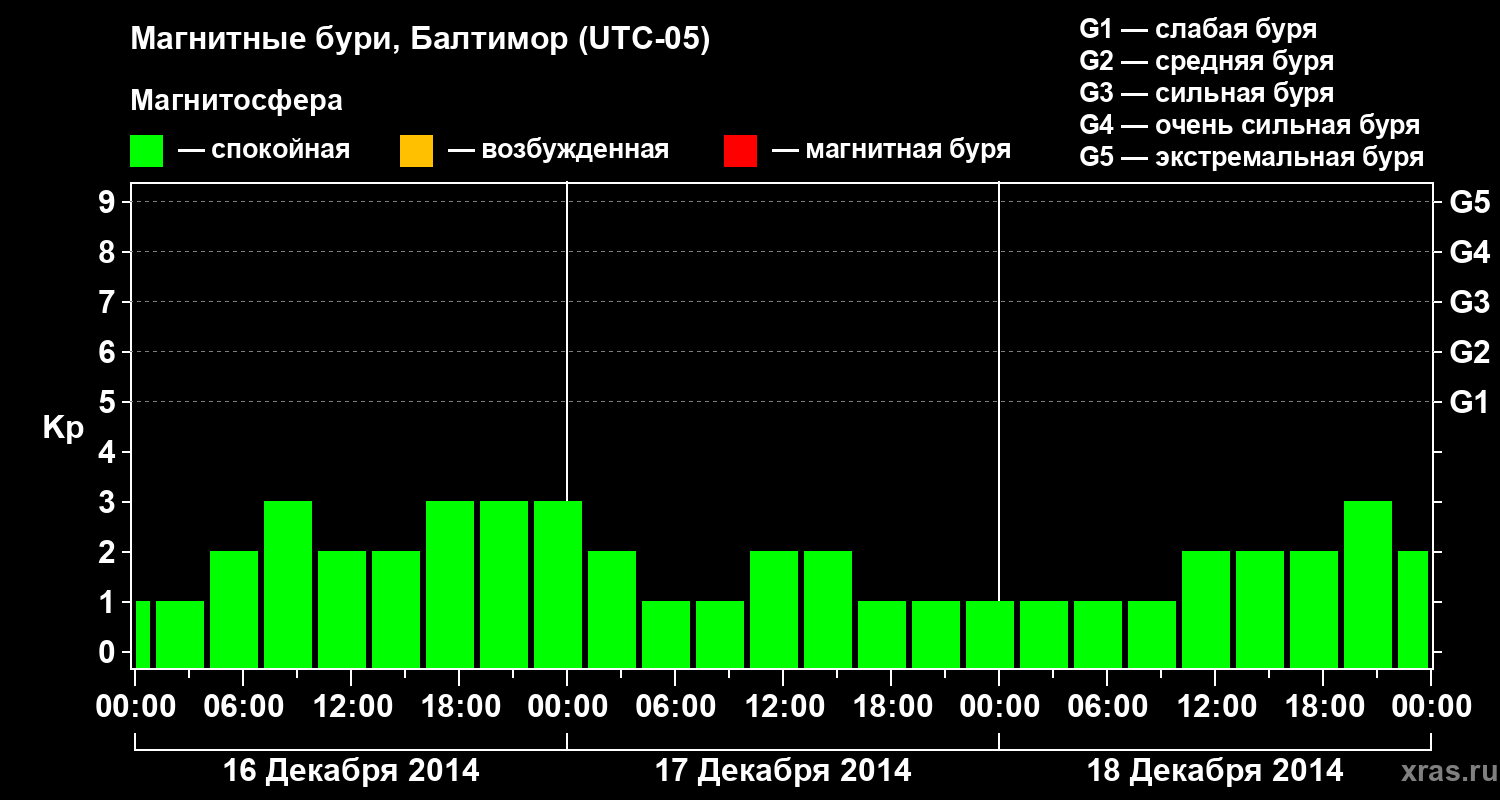The width and height of the screenshot is (1500, 800).
Task: Select the 'G1 — слабая буря' legend line
Action: point(1198,29)
